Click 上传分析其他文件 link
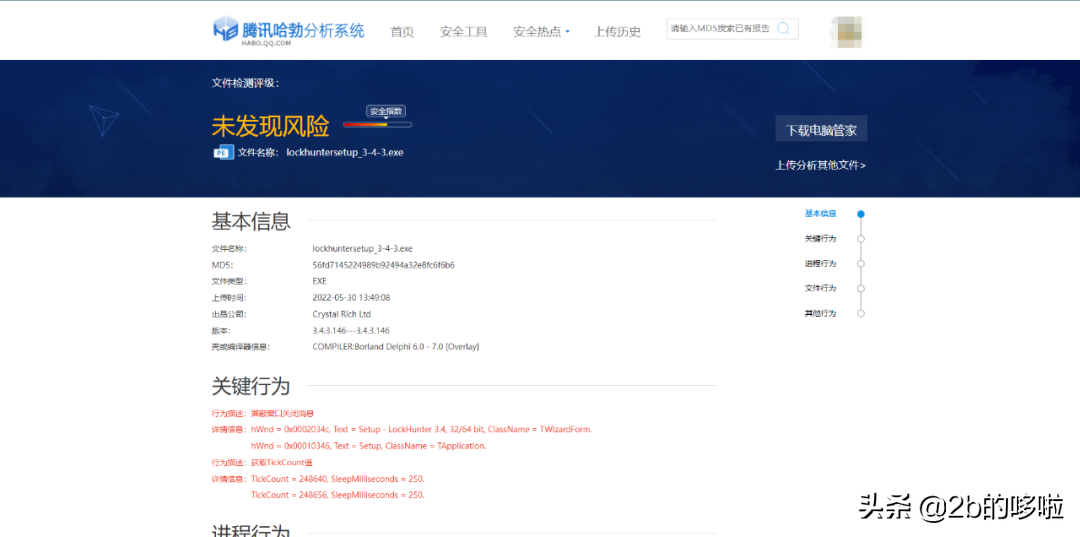 (x=820, y=165)
